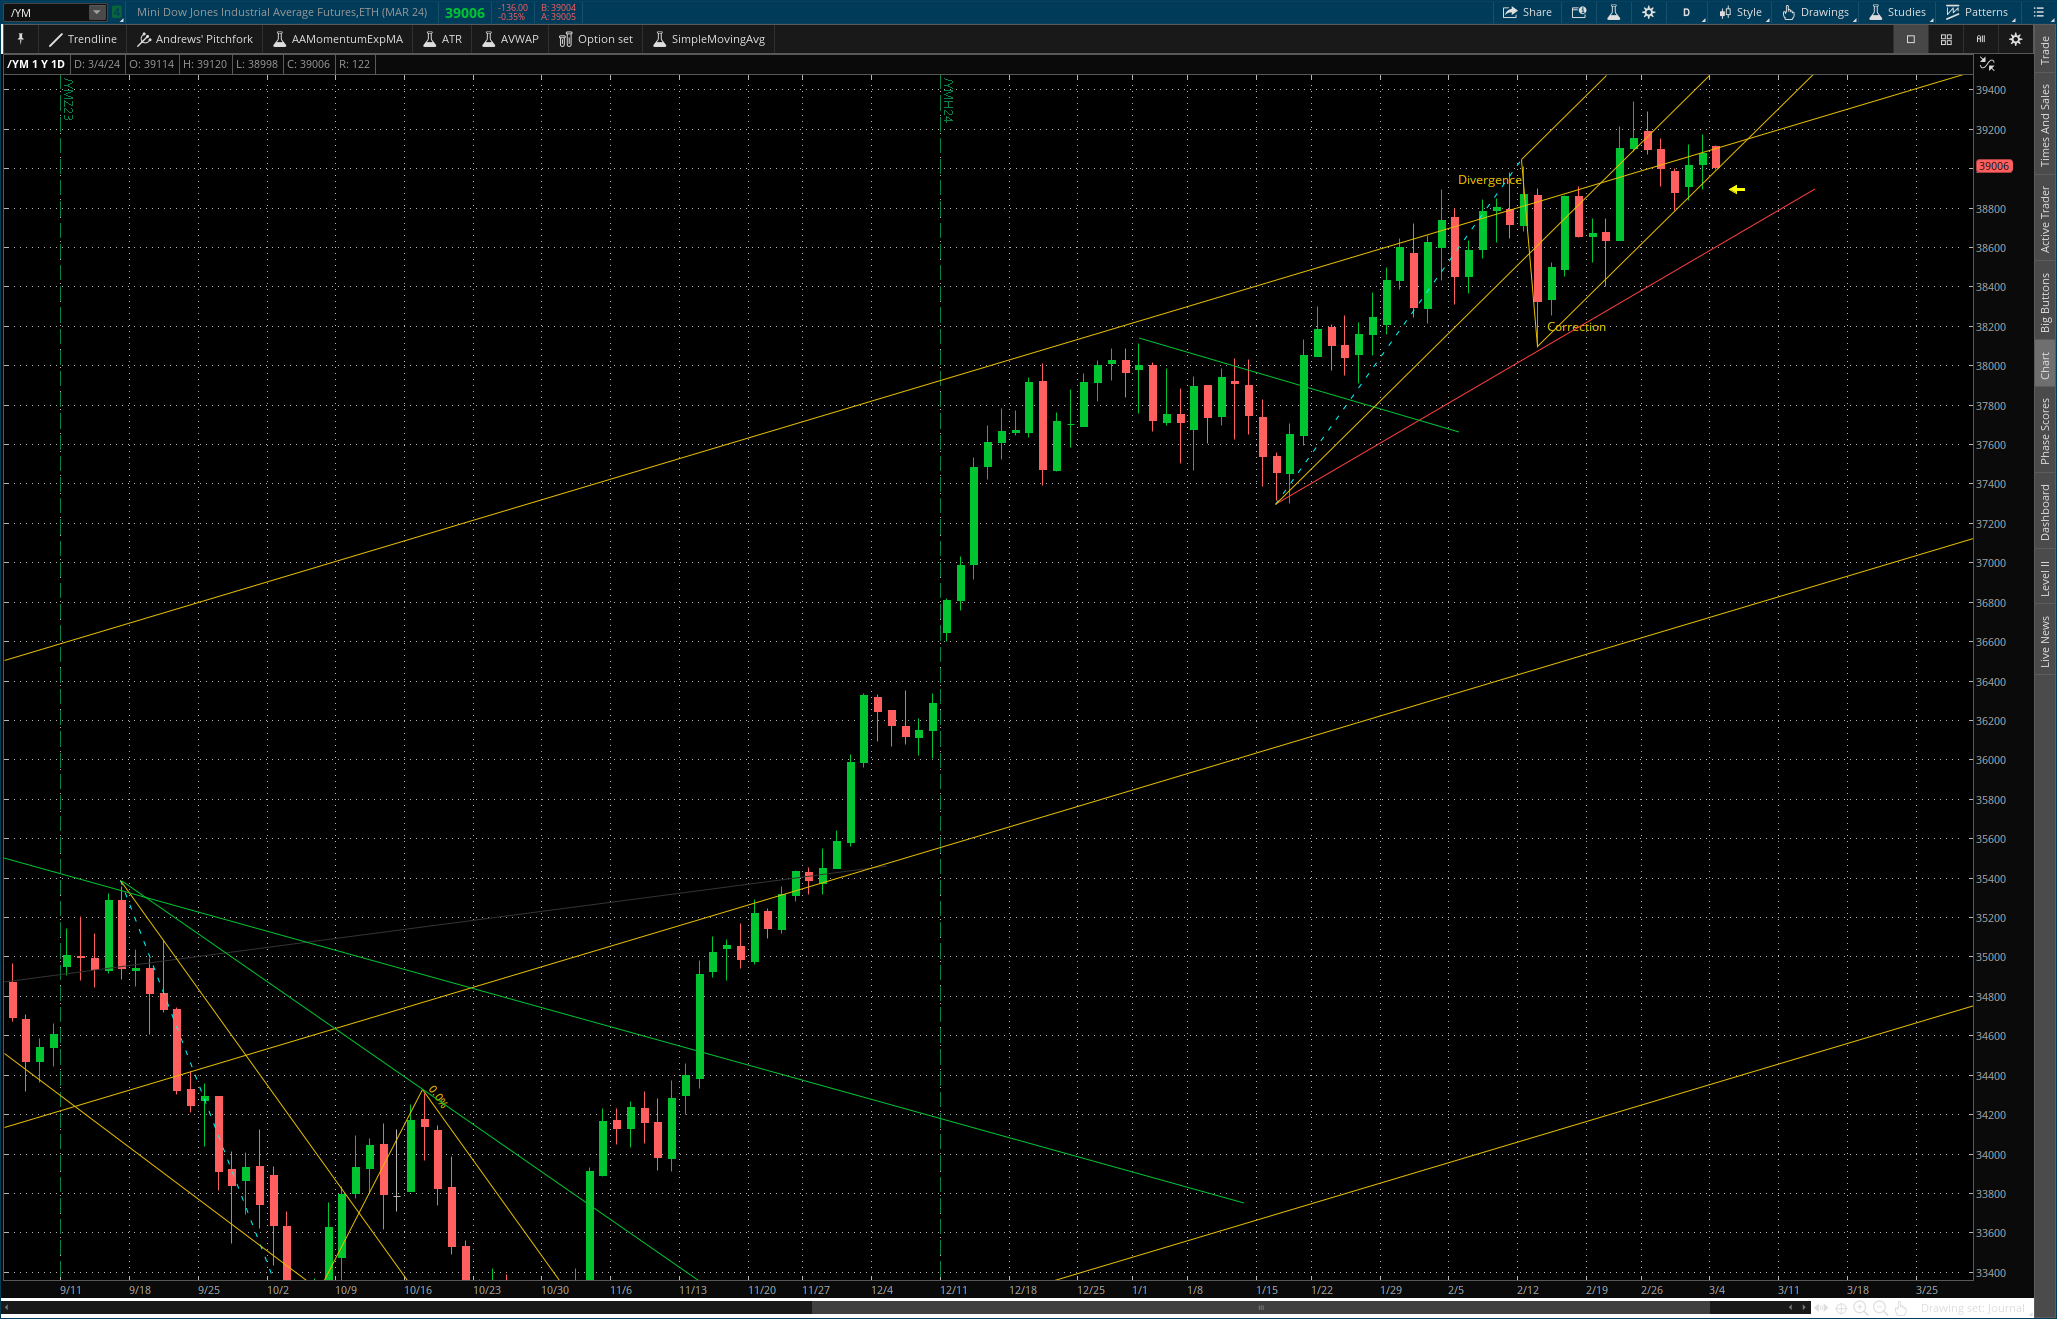This screenshot has height=1319, width=2057.
Task: Open the flask Edit Studies icon
Action: click(1613, 12)
